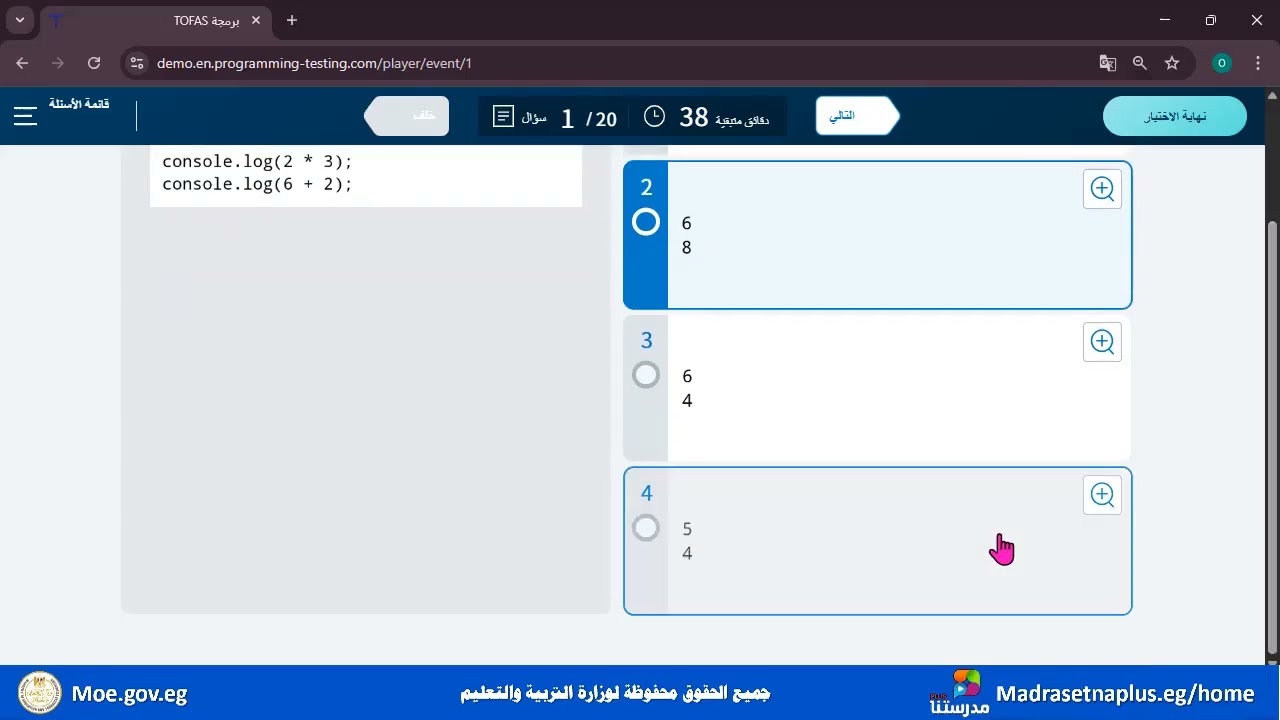Click the answer 3 card
Viewport: 1280px width, 720px height.
[x=878, y=388]
